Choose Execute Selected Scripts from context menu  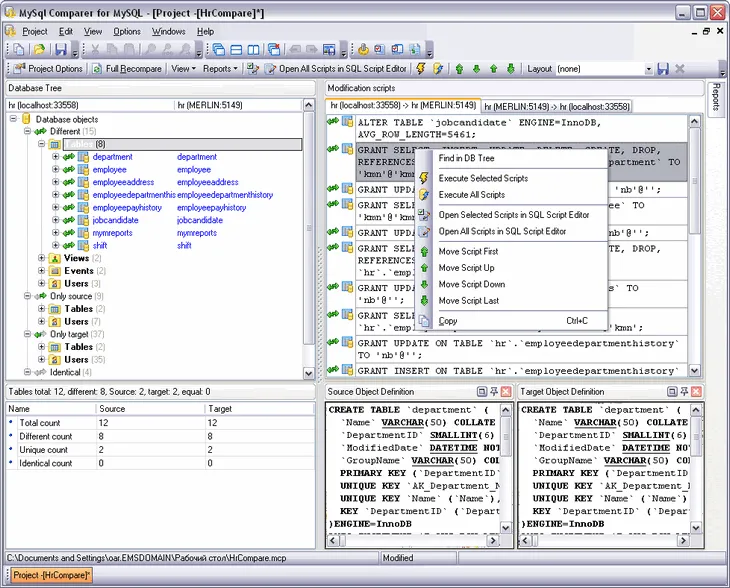pos(483,178)
